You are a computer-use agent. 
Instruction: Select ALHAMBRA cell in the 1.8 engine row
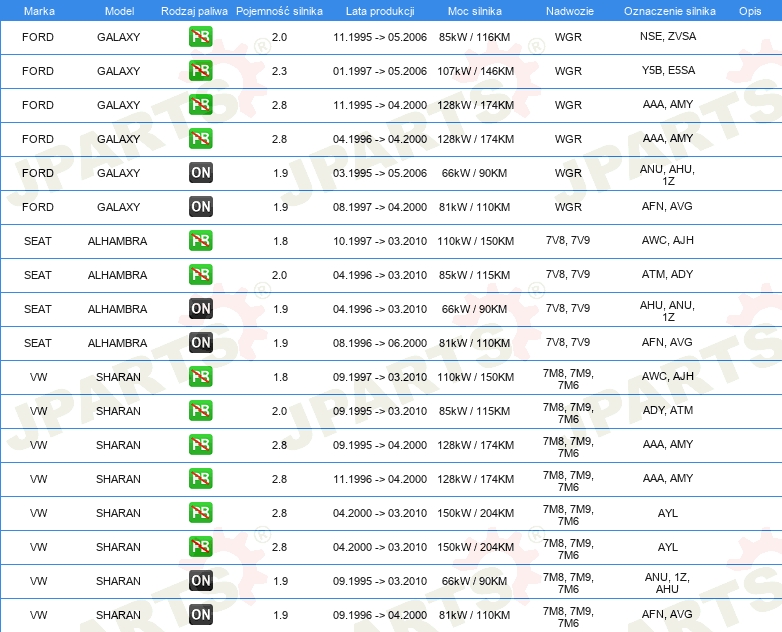pyautogui.click(x=118, y=241)
